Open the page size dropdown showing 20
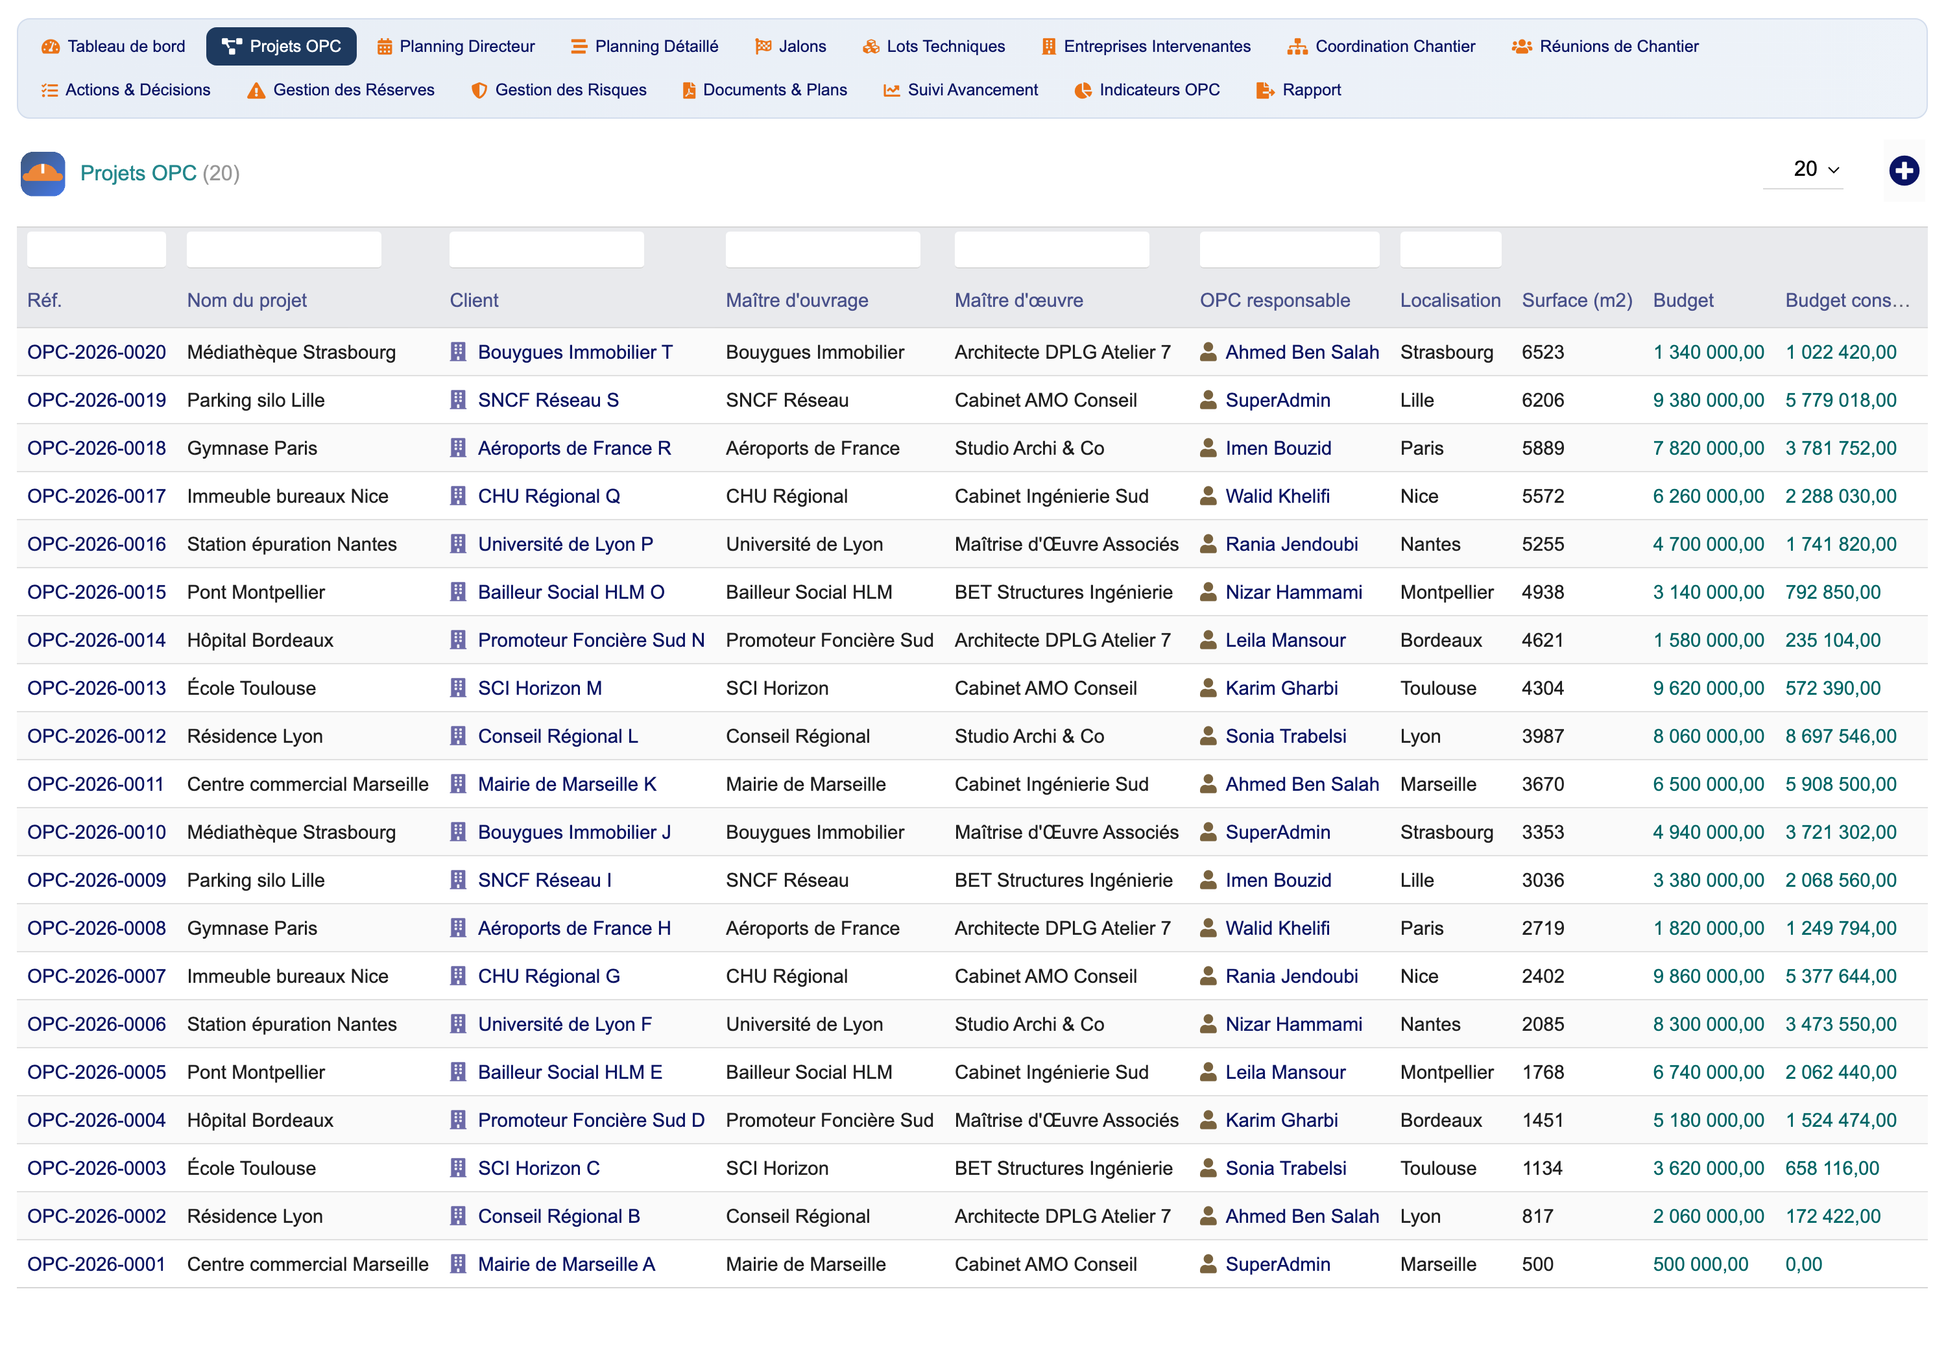This screenshot has height=1361, width=1946. 1804,169
